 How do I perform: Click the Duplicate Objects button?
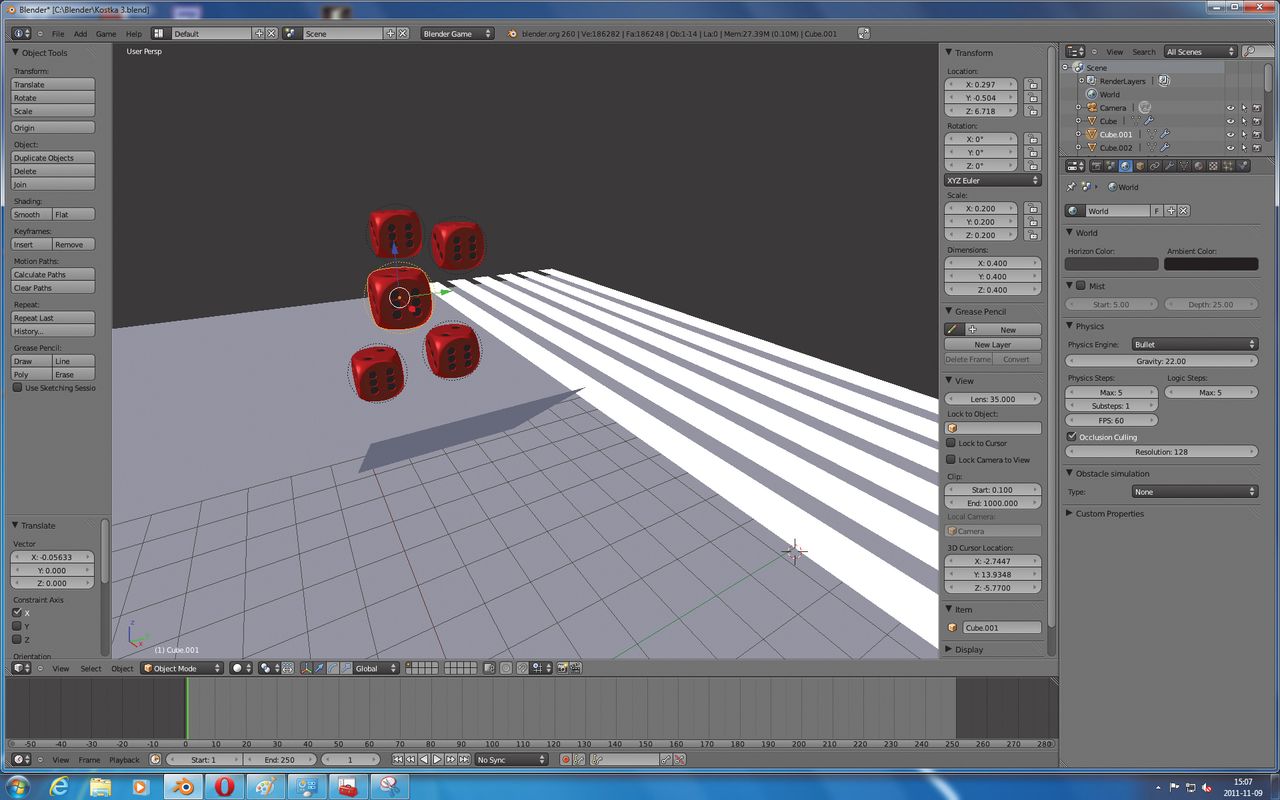click(53, 158)
